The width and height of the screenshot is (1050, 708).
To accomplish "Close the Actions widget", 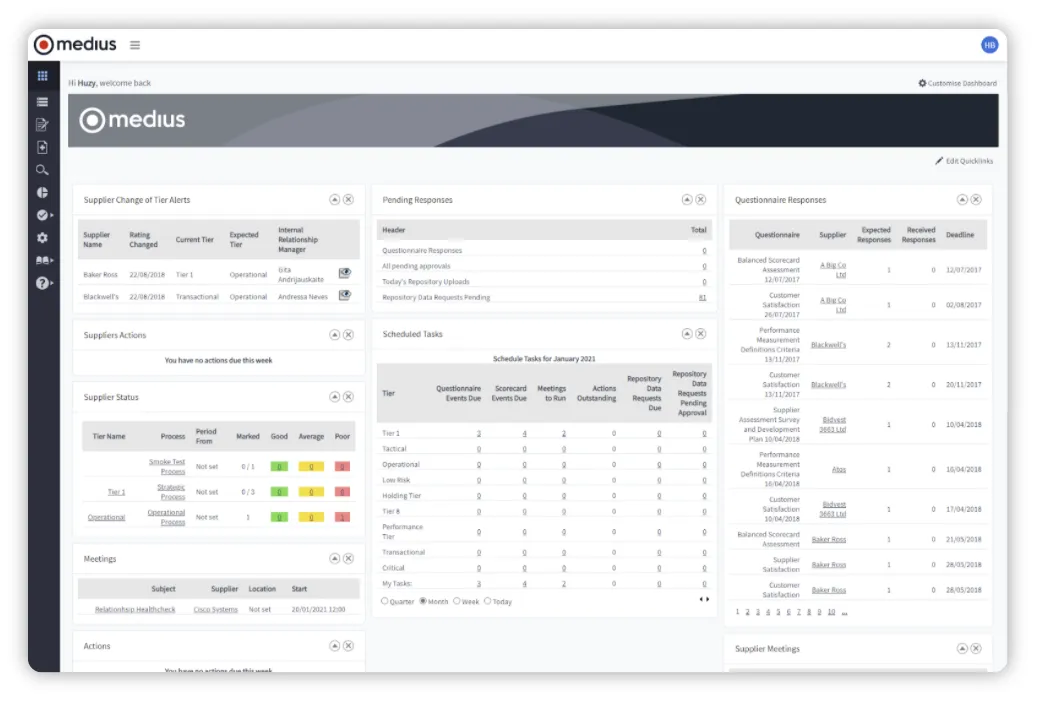I will [348, 646].
